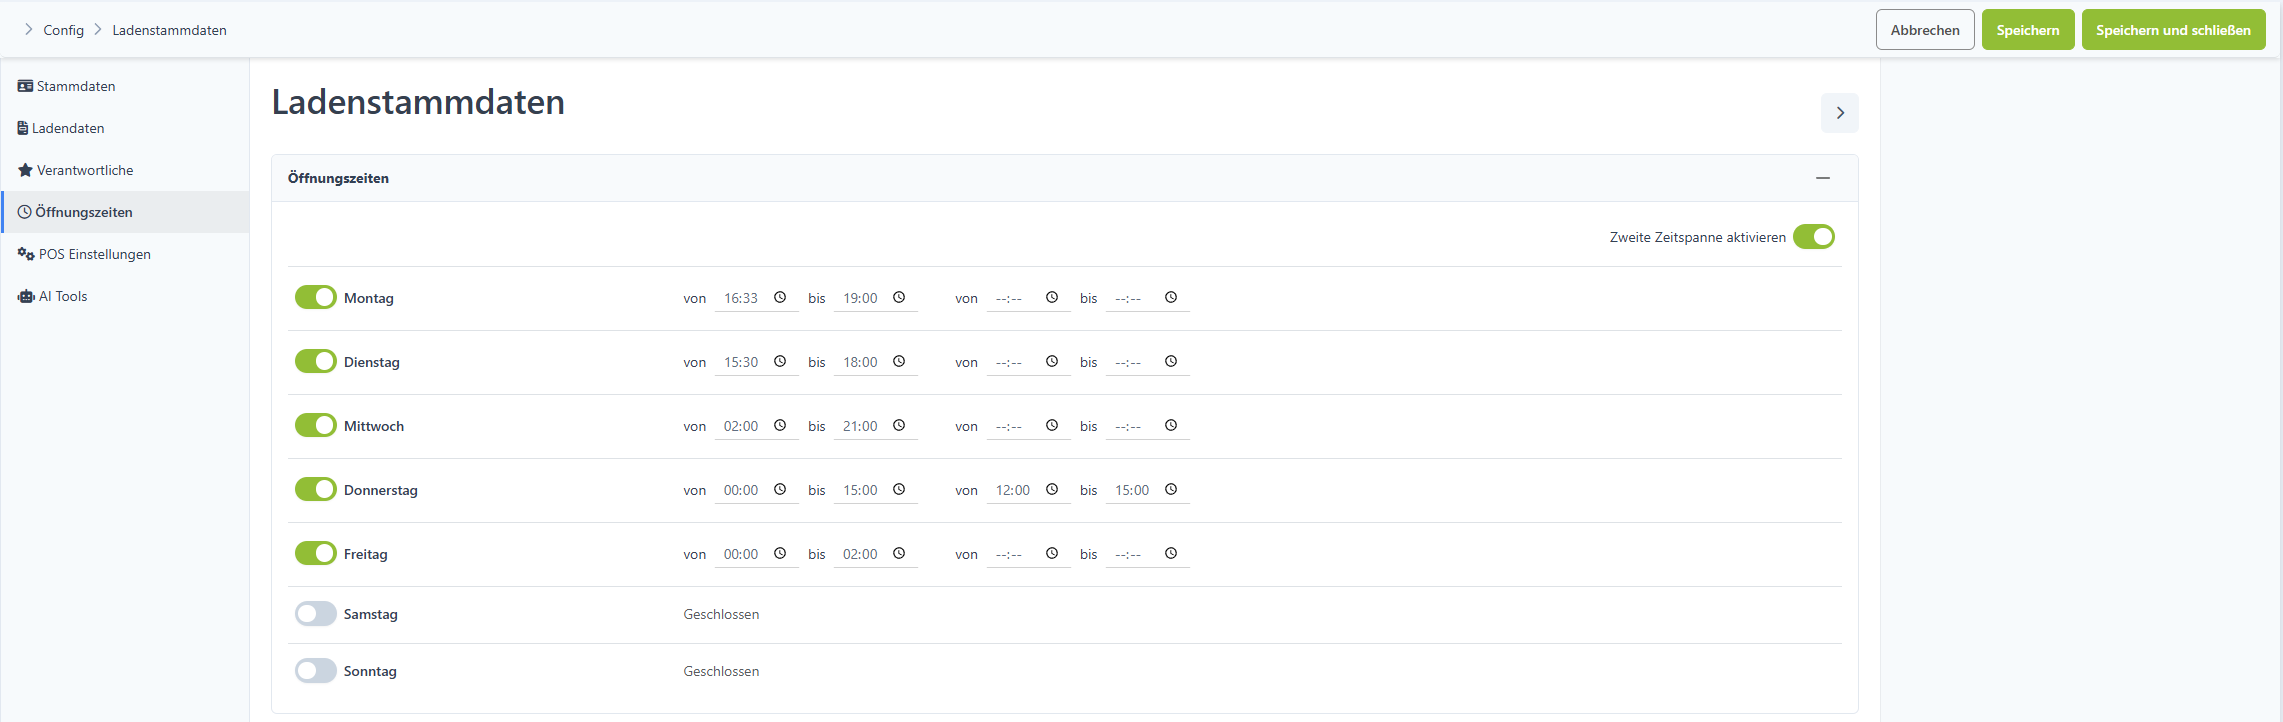Image resolution: width=2283 pixels, height=722 pixels.
Task: Click clock icon for Dienstag first start time
Action: pyautogui.click(x=780, y=361)
